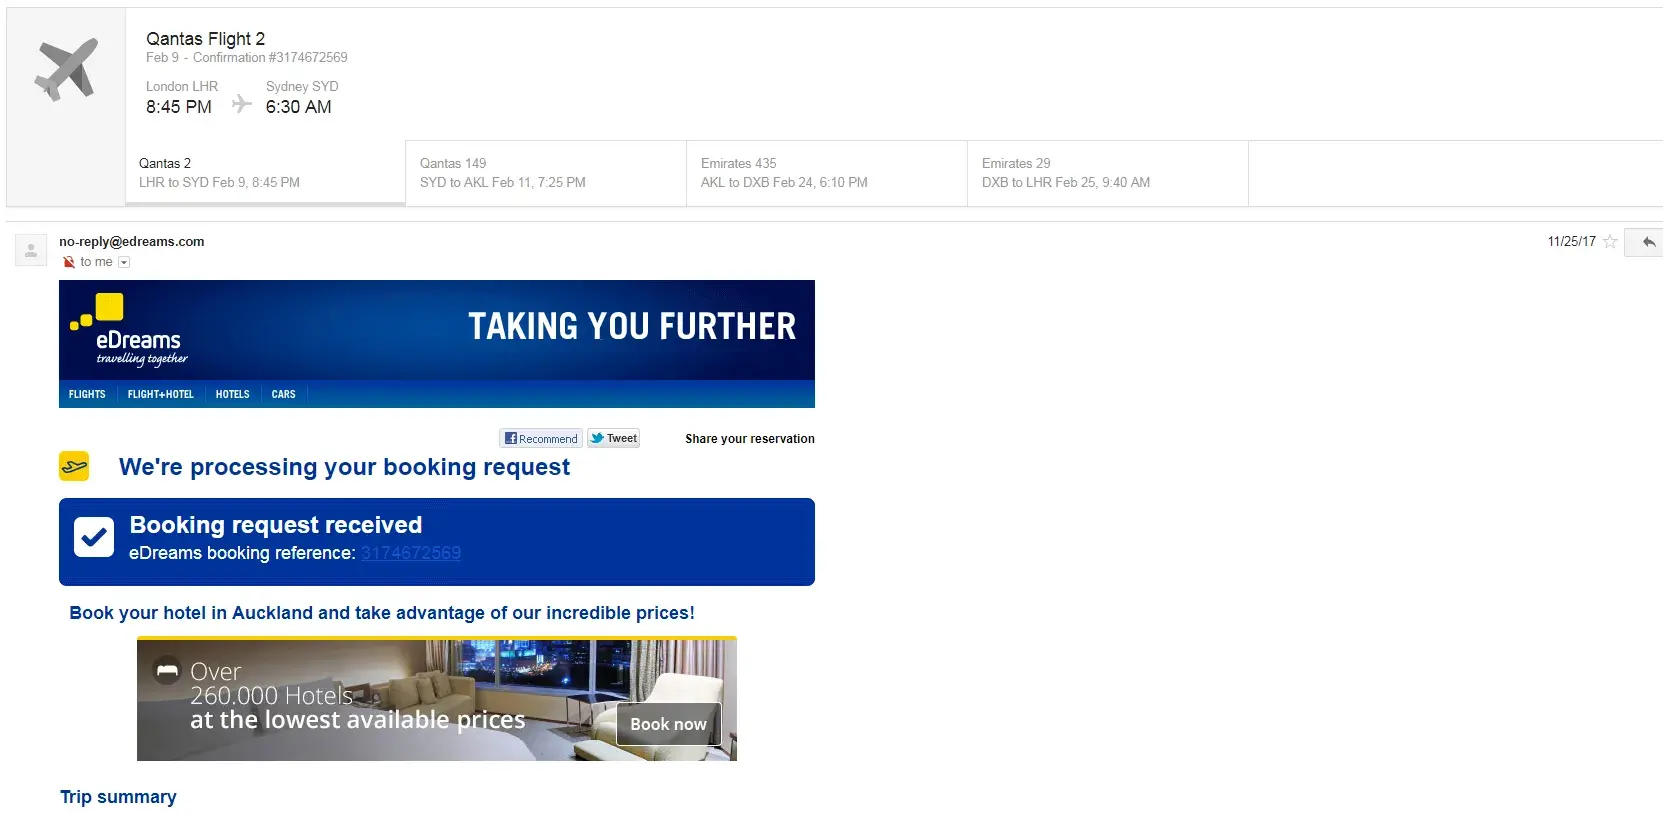Expand the 'to me' recipient details
1663x815 pixels.
124,262
